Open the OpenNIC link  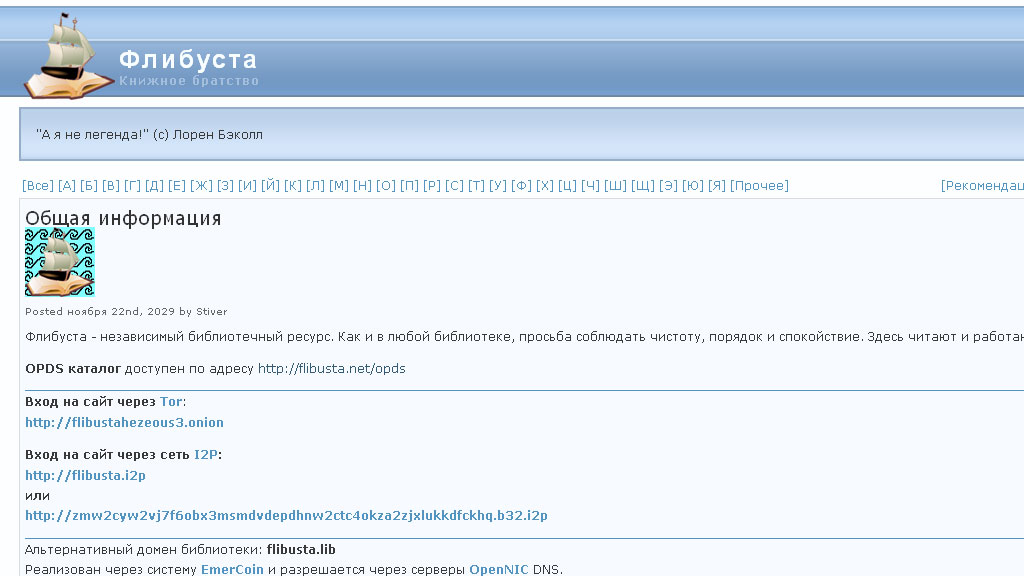coord(498,570)
